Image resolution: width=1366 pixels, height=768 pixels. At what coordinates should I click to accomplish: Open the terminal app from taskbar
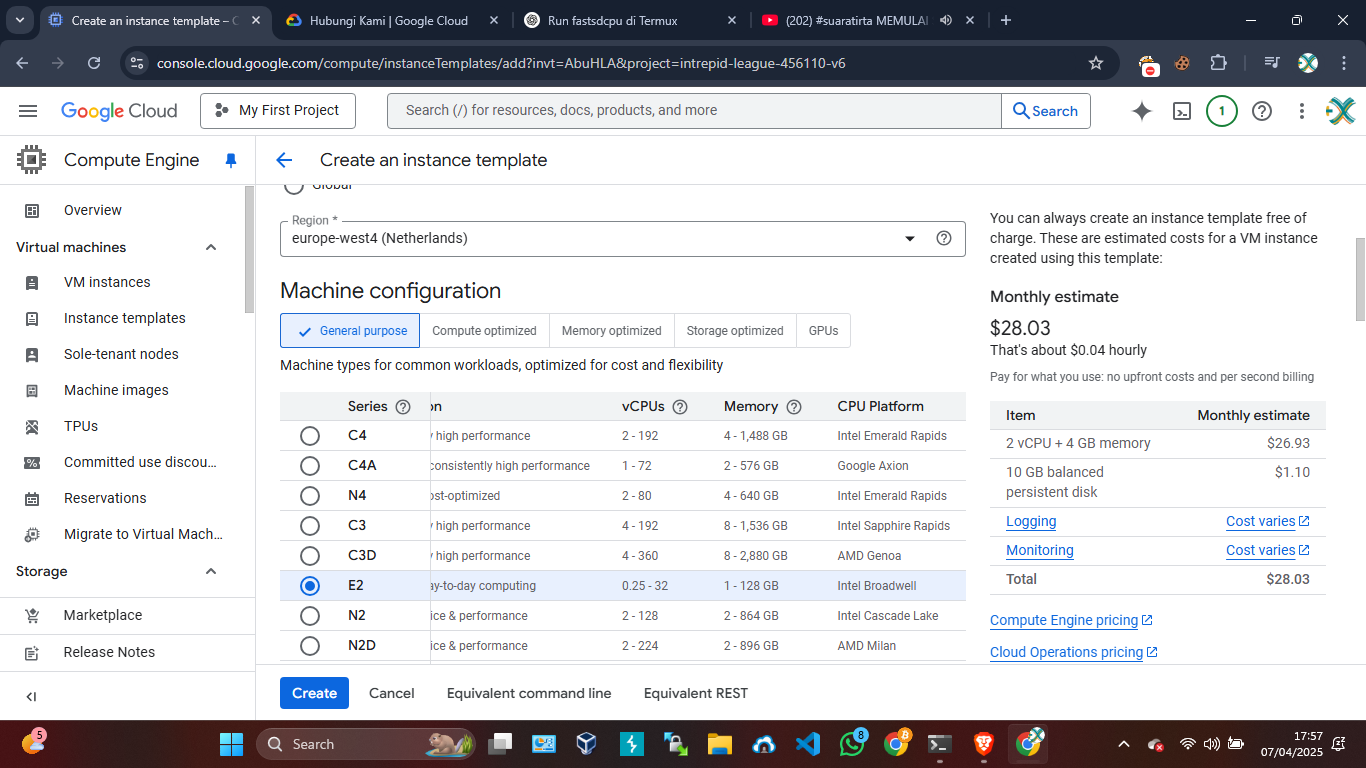(x=940, y=744)
